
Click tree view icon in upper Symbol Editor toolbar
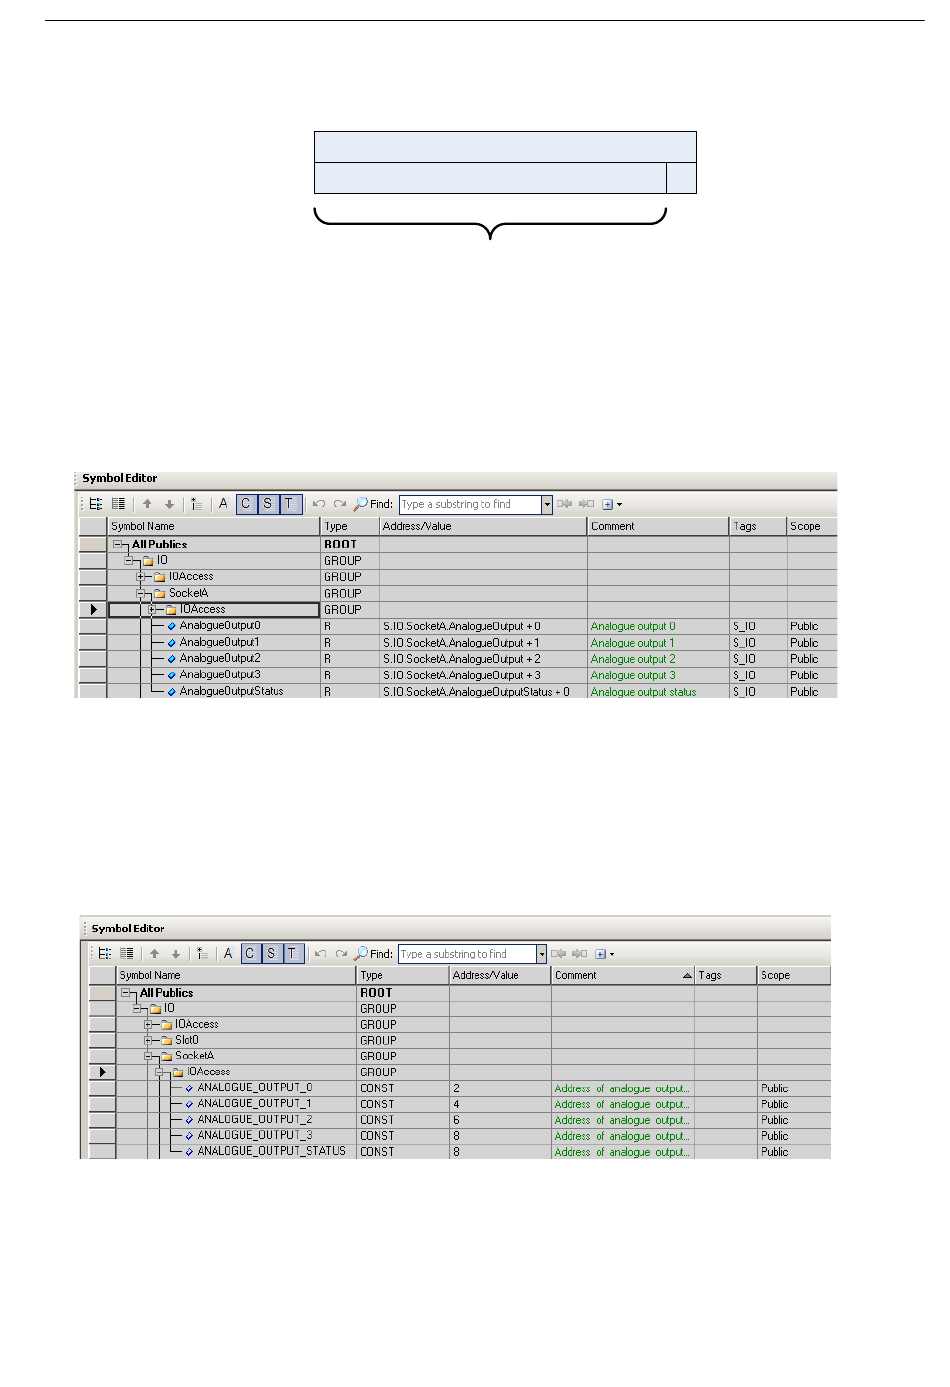(x=96, y=504)
